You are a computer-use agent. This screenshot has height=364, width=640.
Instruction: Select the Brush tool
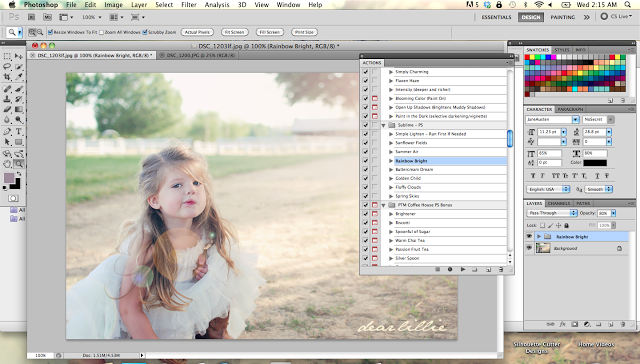click(19, 89)
